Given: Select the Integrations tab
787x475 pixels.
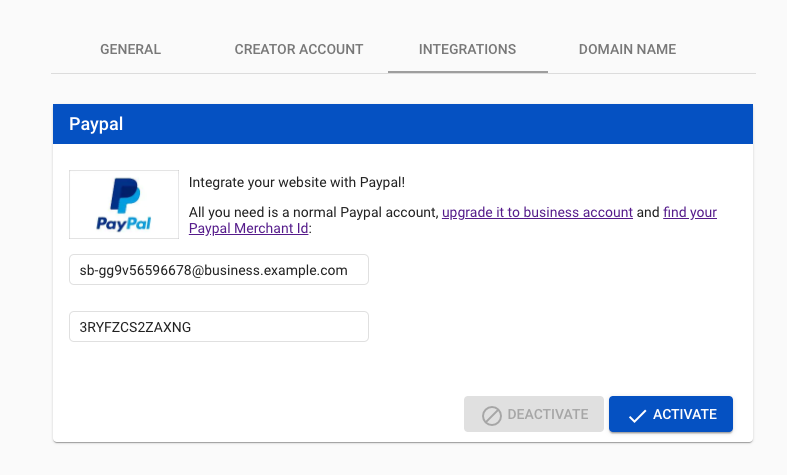Looking at the screenshot, I should (467, 49).
